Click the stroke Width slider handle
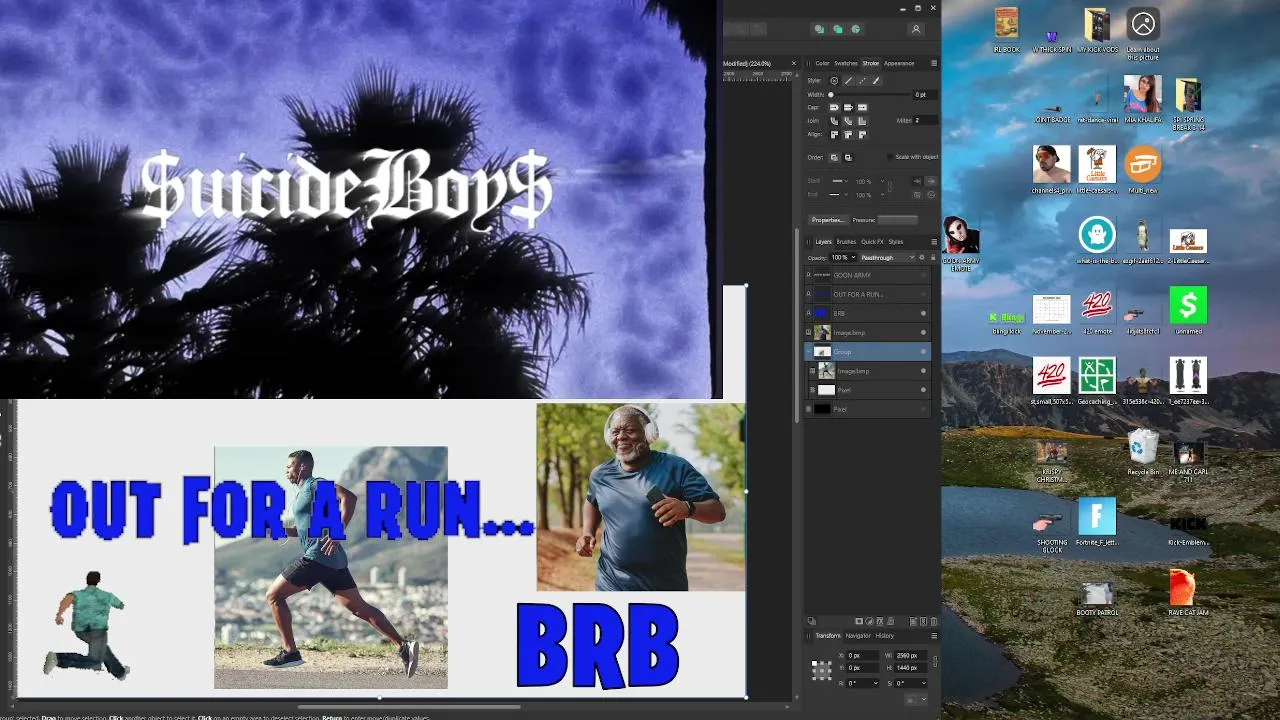 click(831, 95)
